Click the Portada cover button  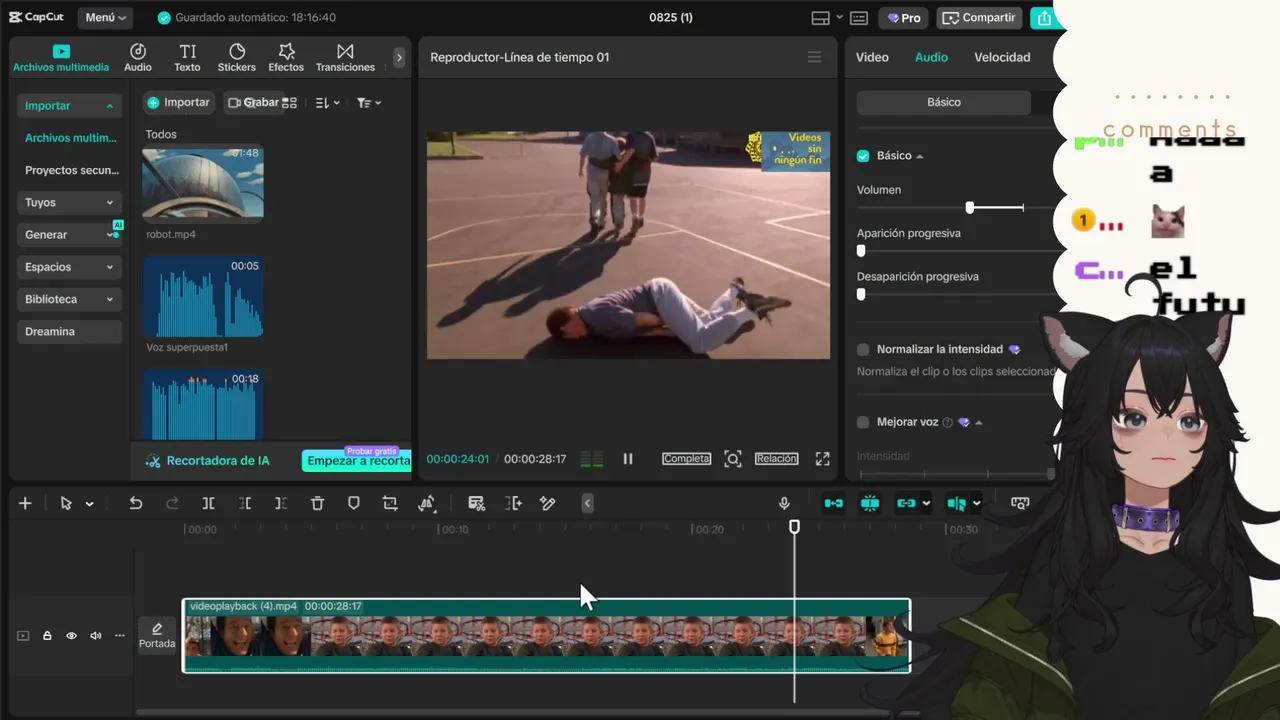point(157,635)
